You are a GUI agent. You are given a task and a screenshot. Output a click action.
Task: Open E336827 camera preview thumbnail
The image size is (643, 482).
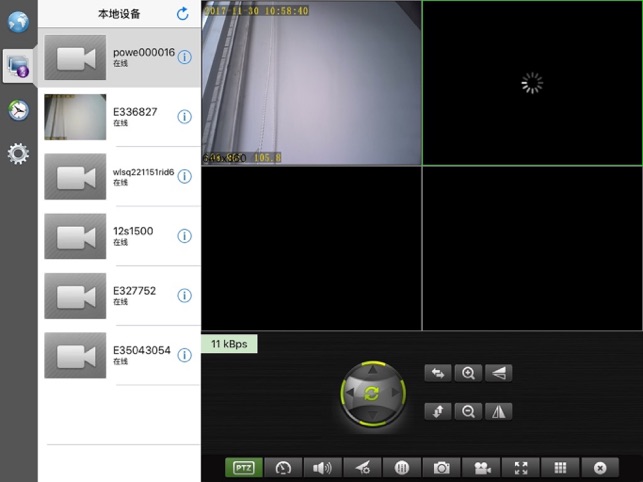click(x=75, y=117)
